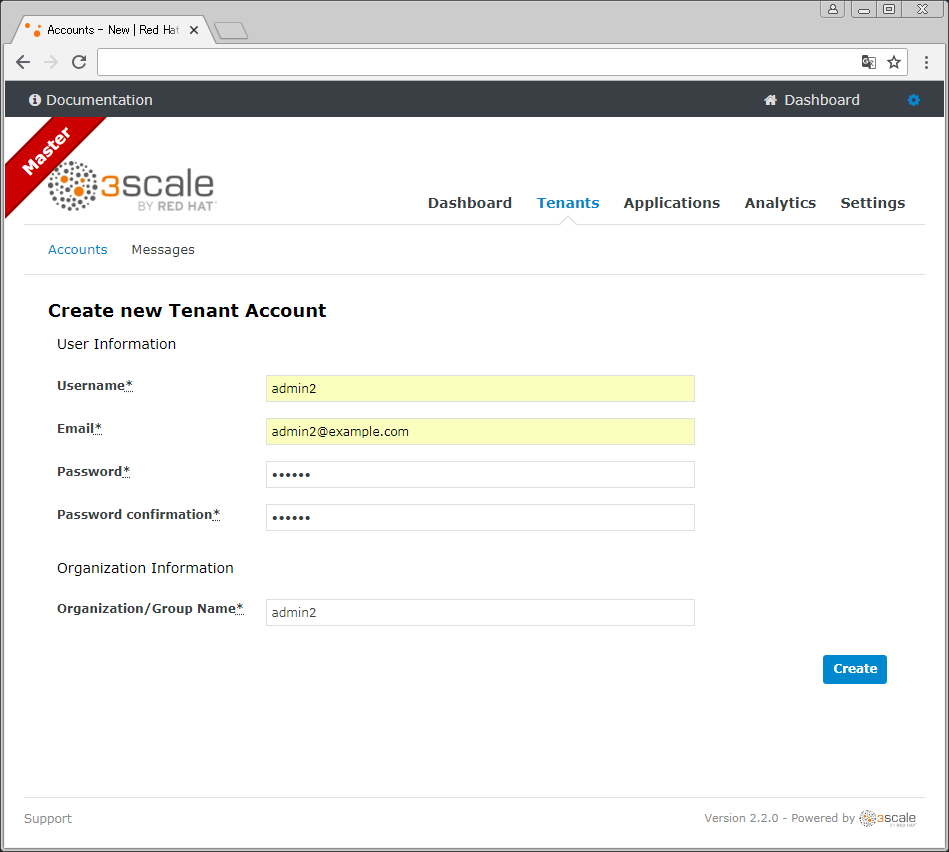Switch to the Messages sub-tab

click(x=163, y=250)
